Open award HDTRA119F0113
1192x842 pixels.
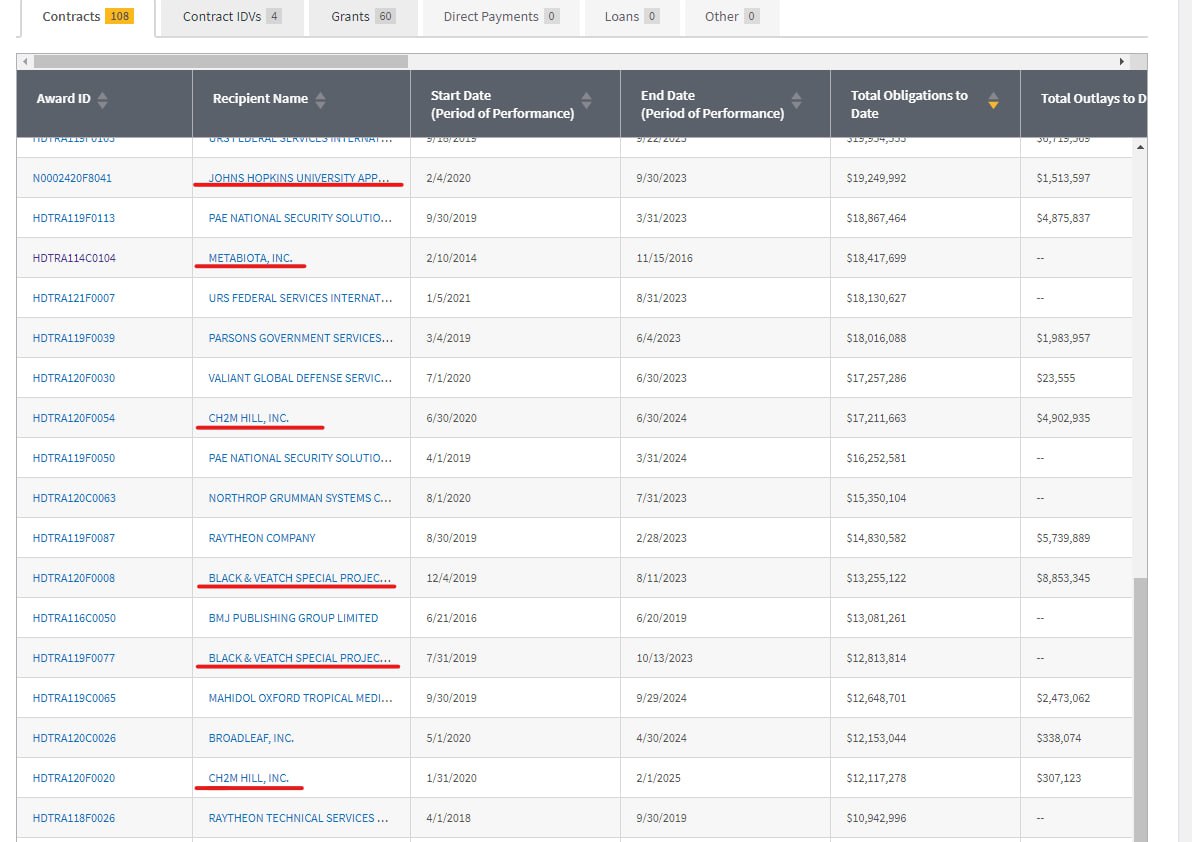[74, 218]
